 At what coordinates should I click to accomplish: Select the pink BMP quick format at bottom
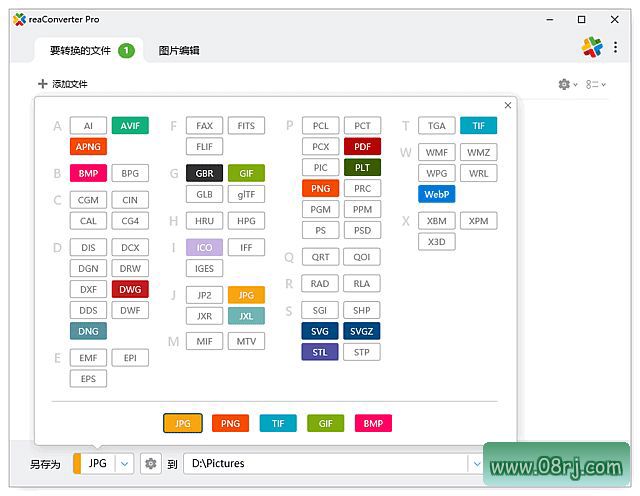373,423
